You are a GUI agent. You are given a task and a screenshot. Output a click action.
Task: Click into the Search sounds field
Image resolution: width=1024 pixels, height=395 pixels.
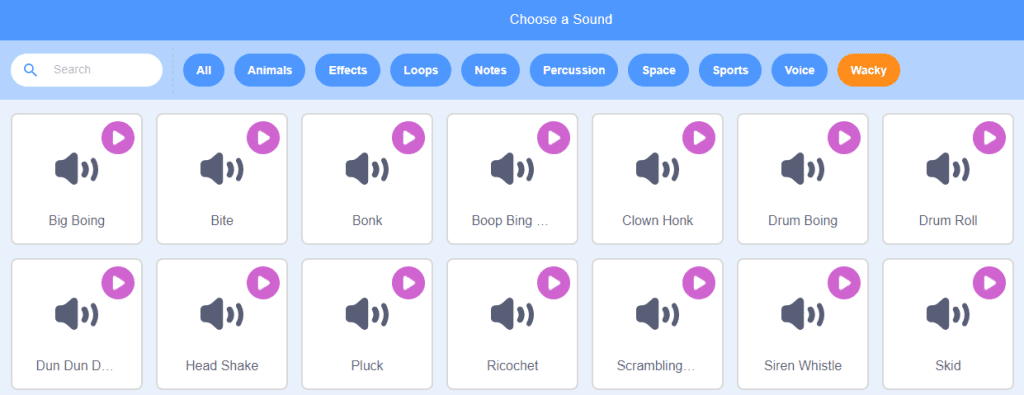tap(87, 70)
